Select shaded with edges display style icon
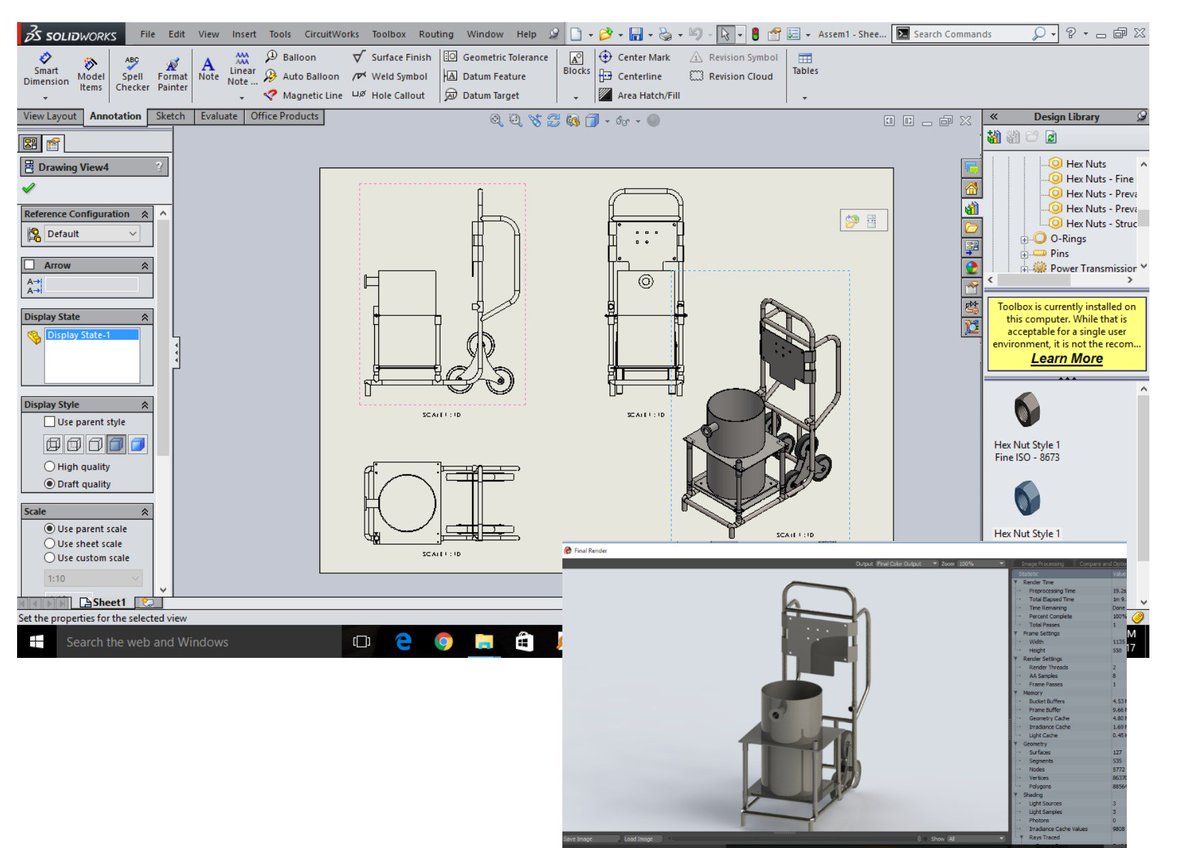The image size is (1200, 848). (116, 444)
